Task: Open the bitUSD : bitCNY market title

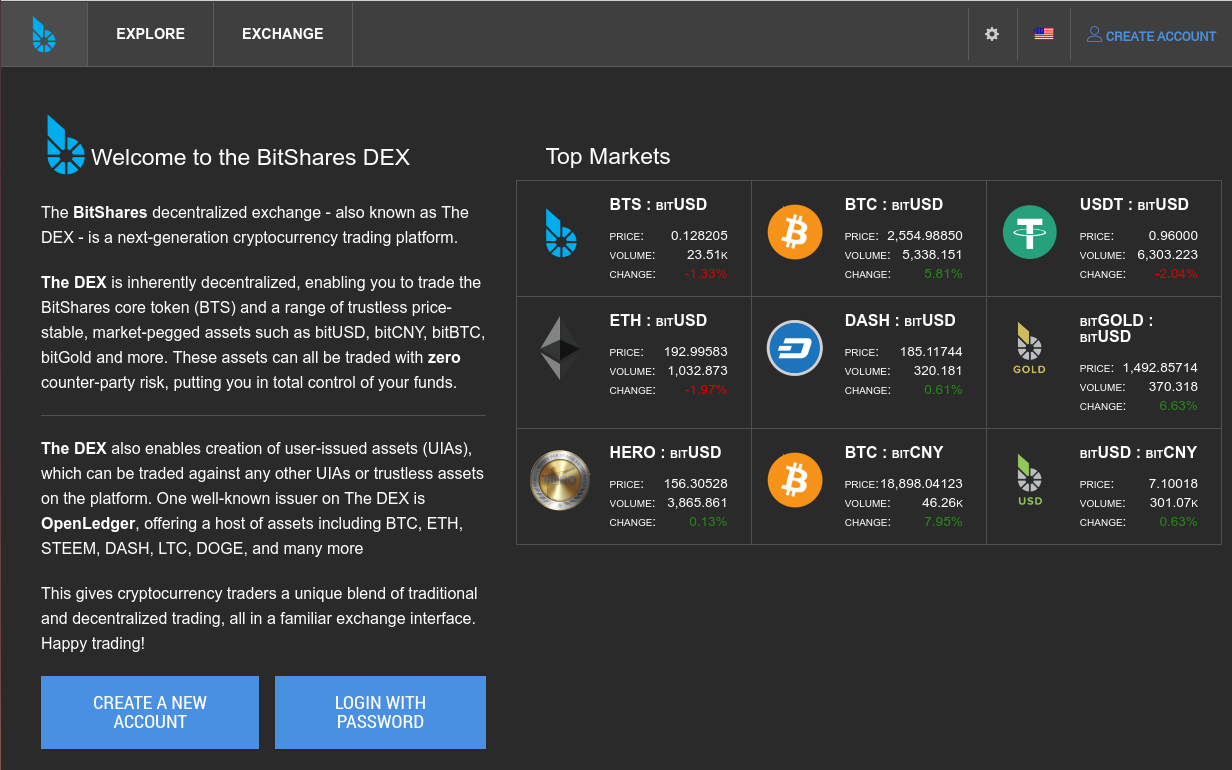Action: [1138, 453]
